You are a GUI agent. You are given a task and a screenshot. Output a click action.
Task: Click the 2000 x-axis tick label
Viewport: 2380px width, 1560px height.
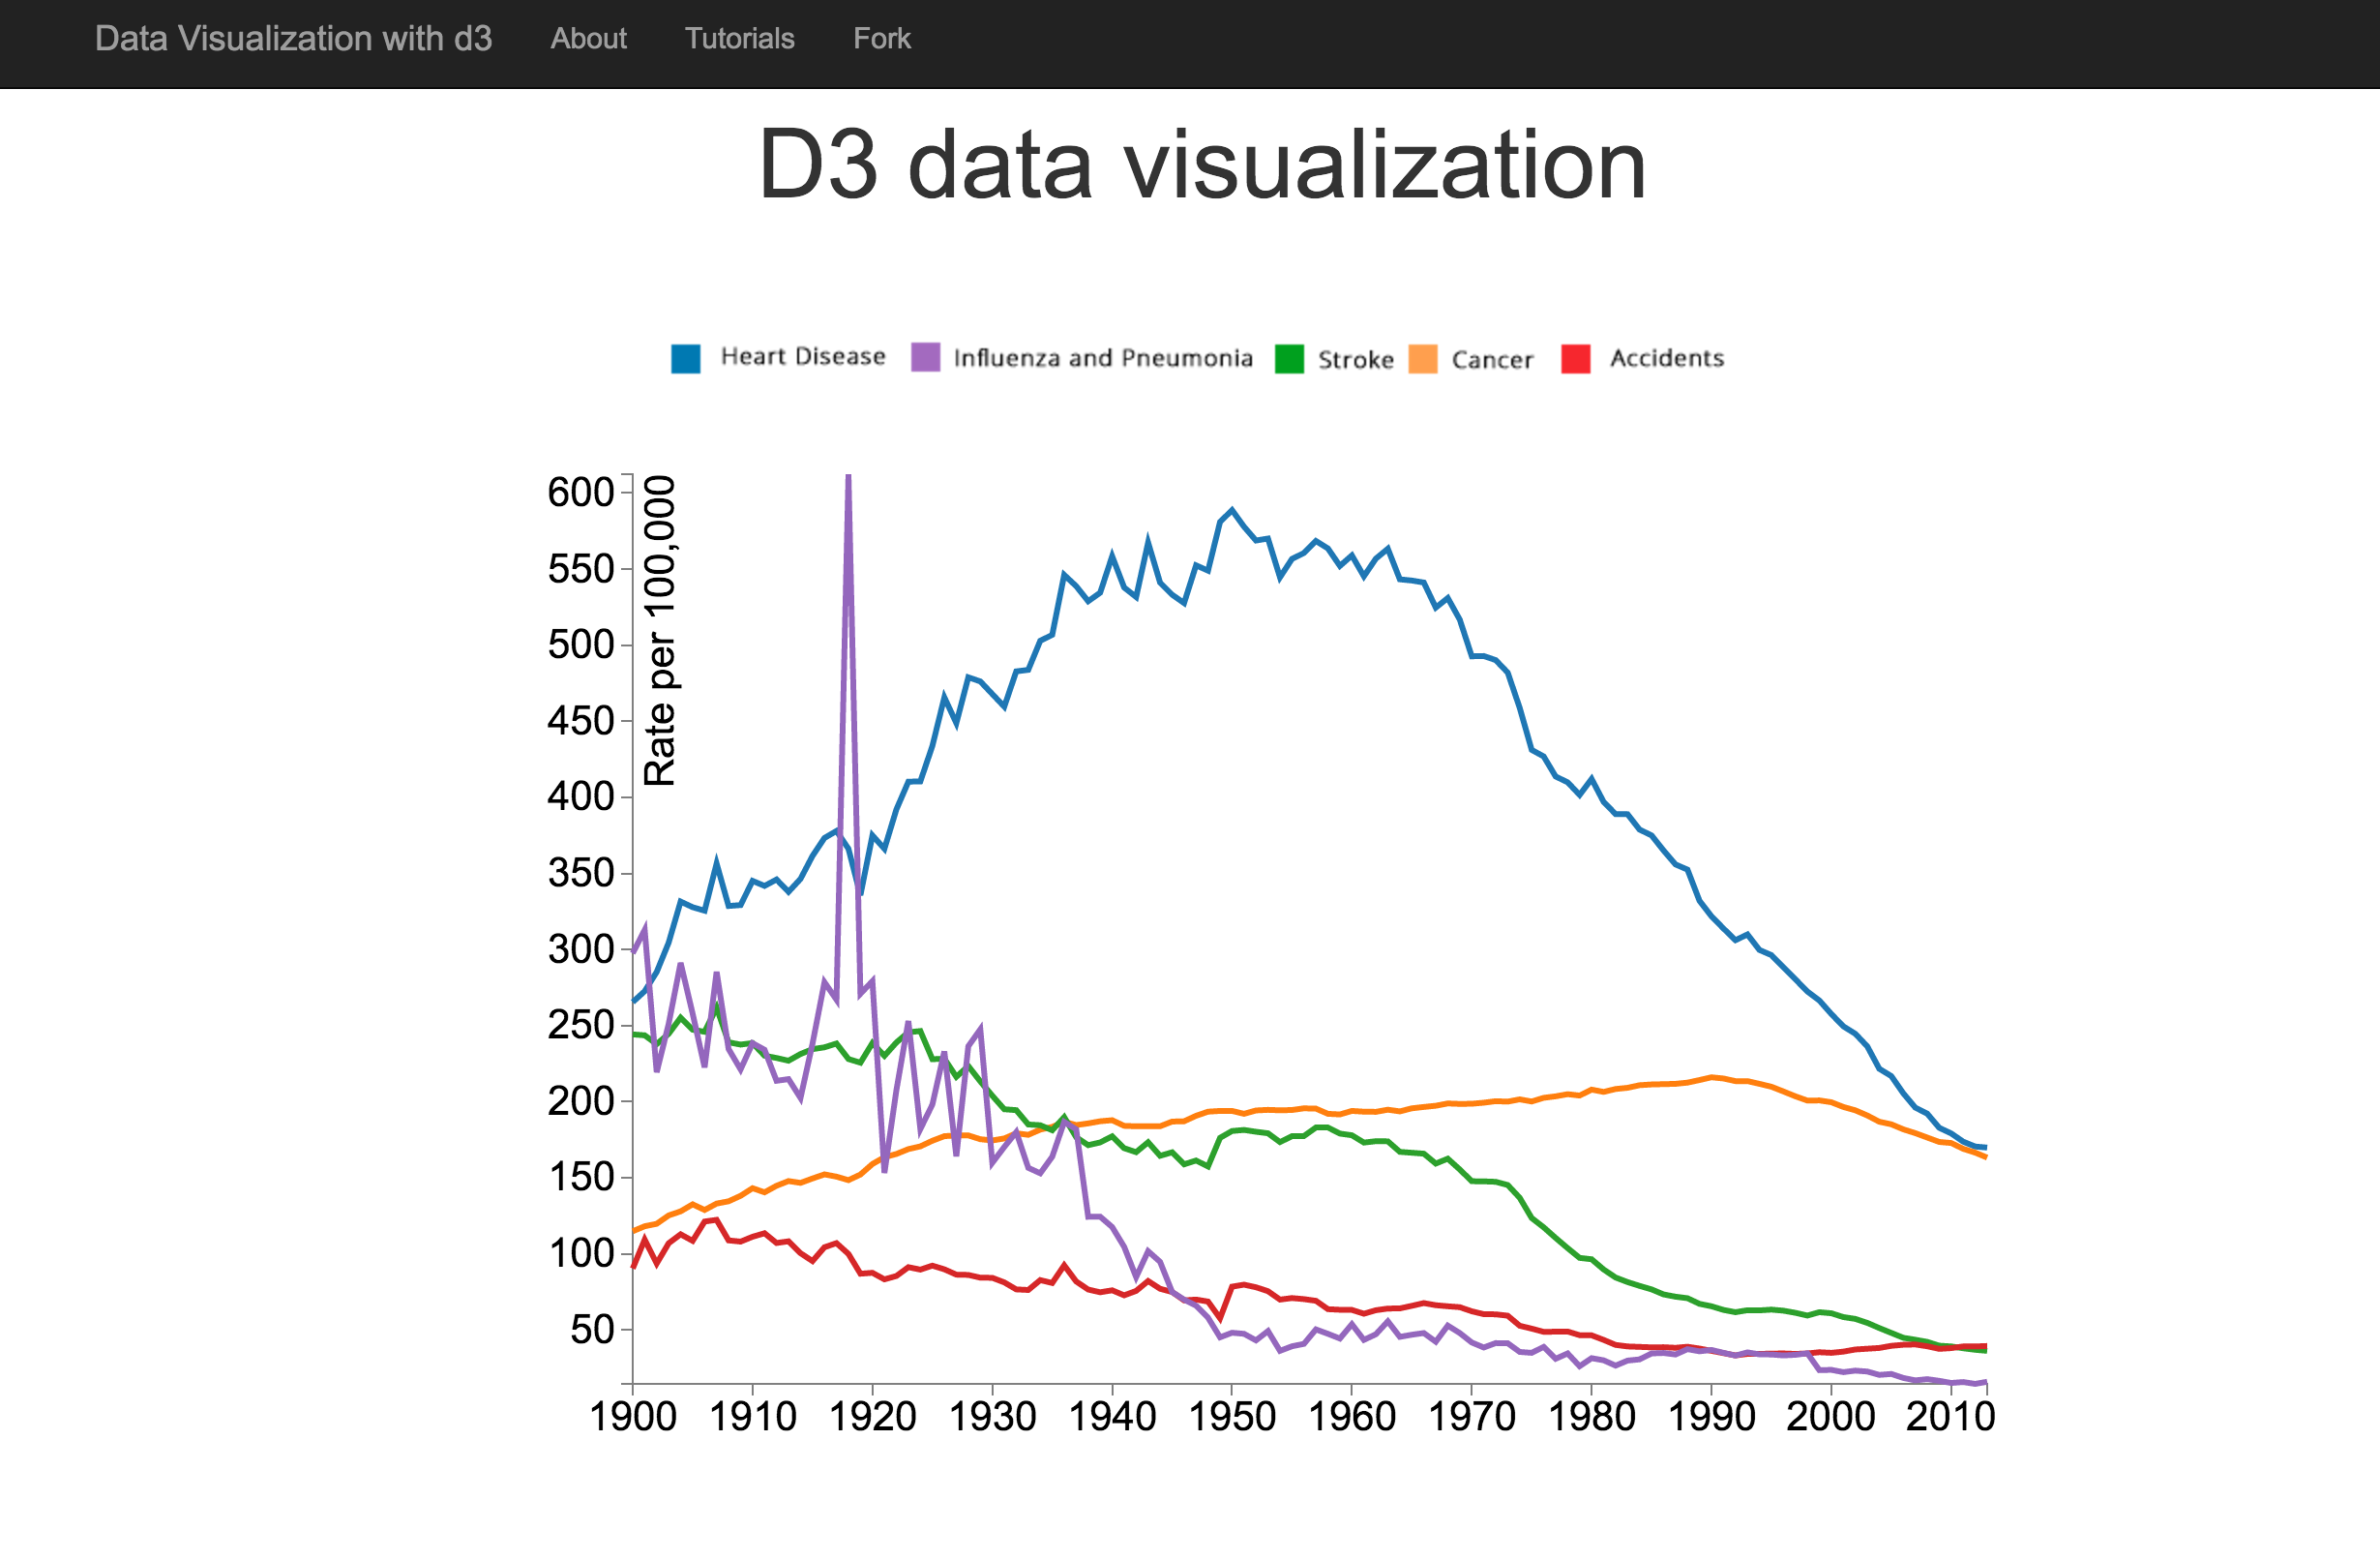[1831, 1417]
